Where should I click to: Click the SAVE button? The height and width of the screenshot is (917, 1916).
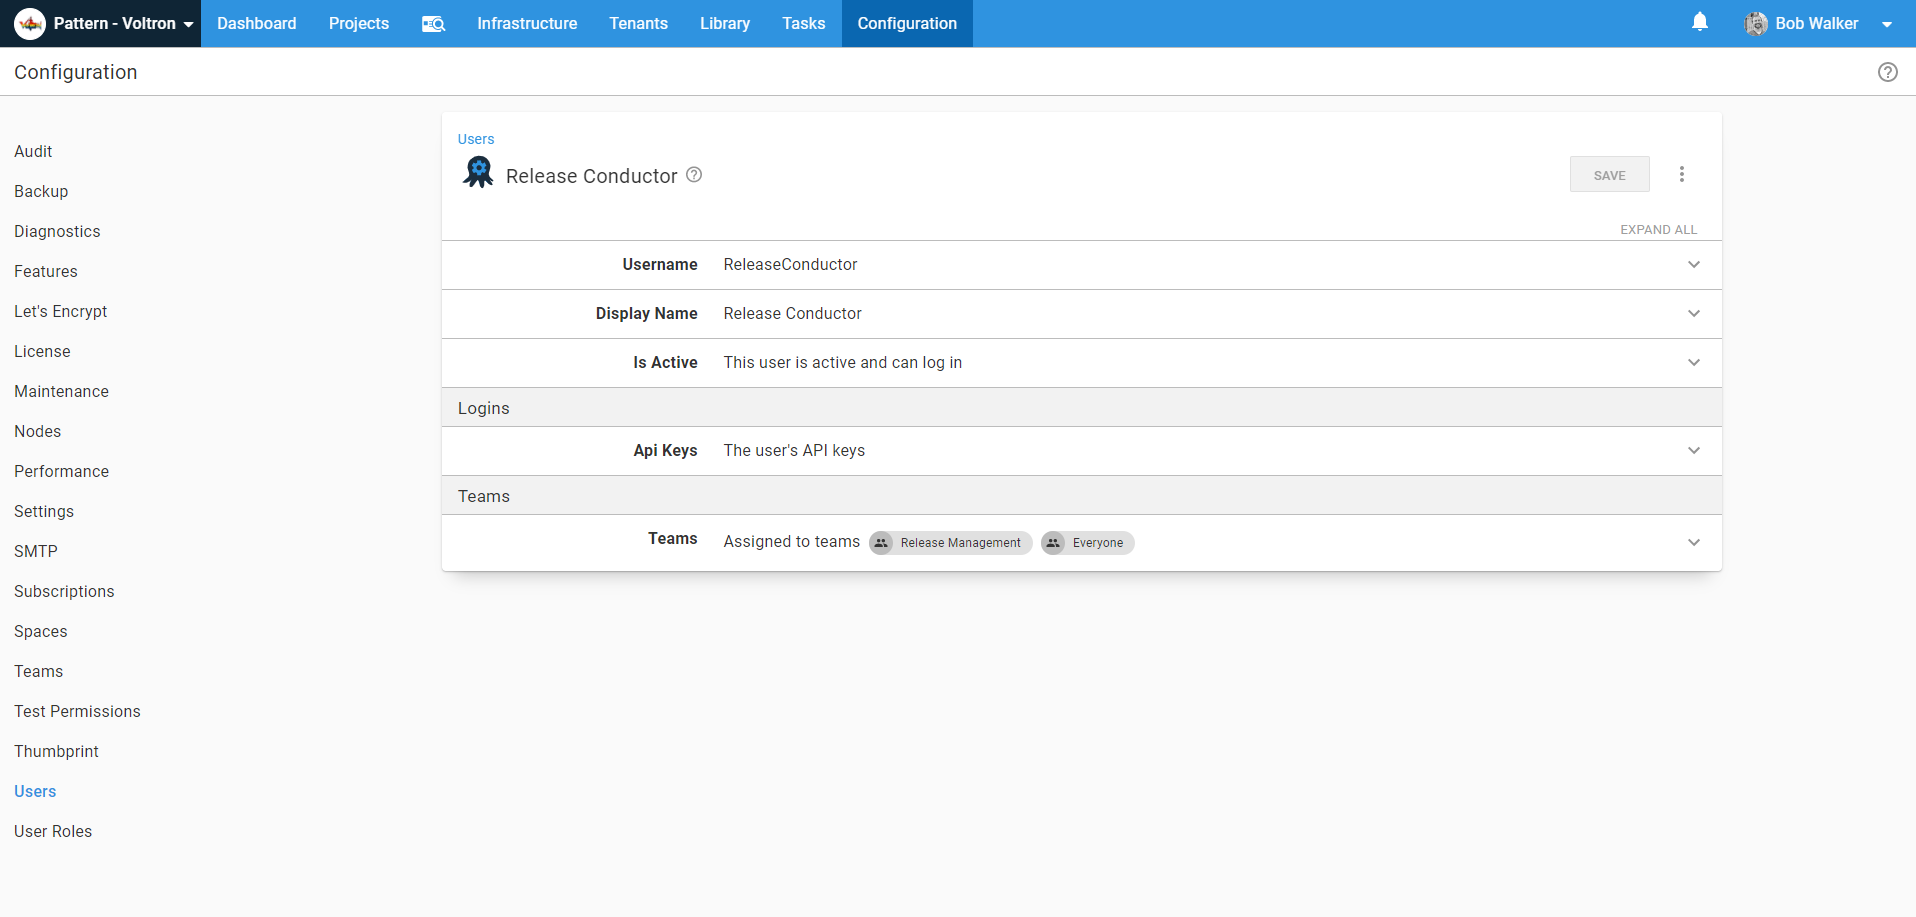tap(1609, 174)
